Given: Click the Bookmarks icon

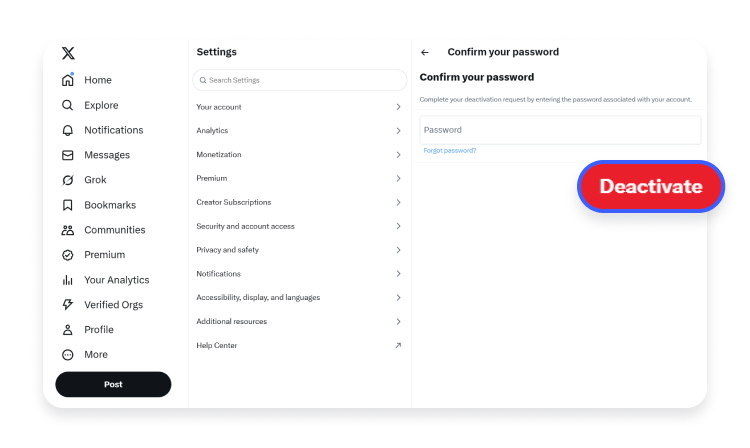Looking at the screenshot, I should tap(68, 205).
